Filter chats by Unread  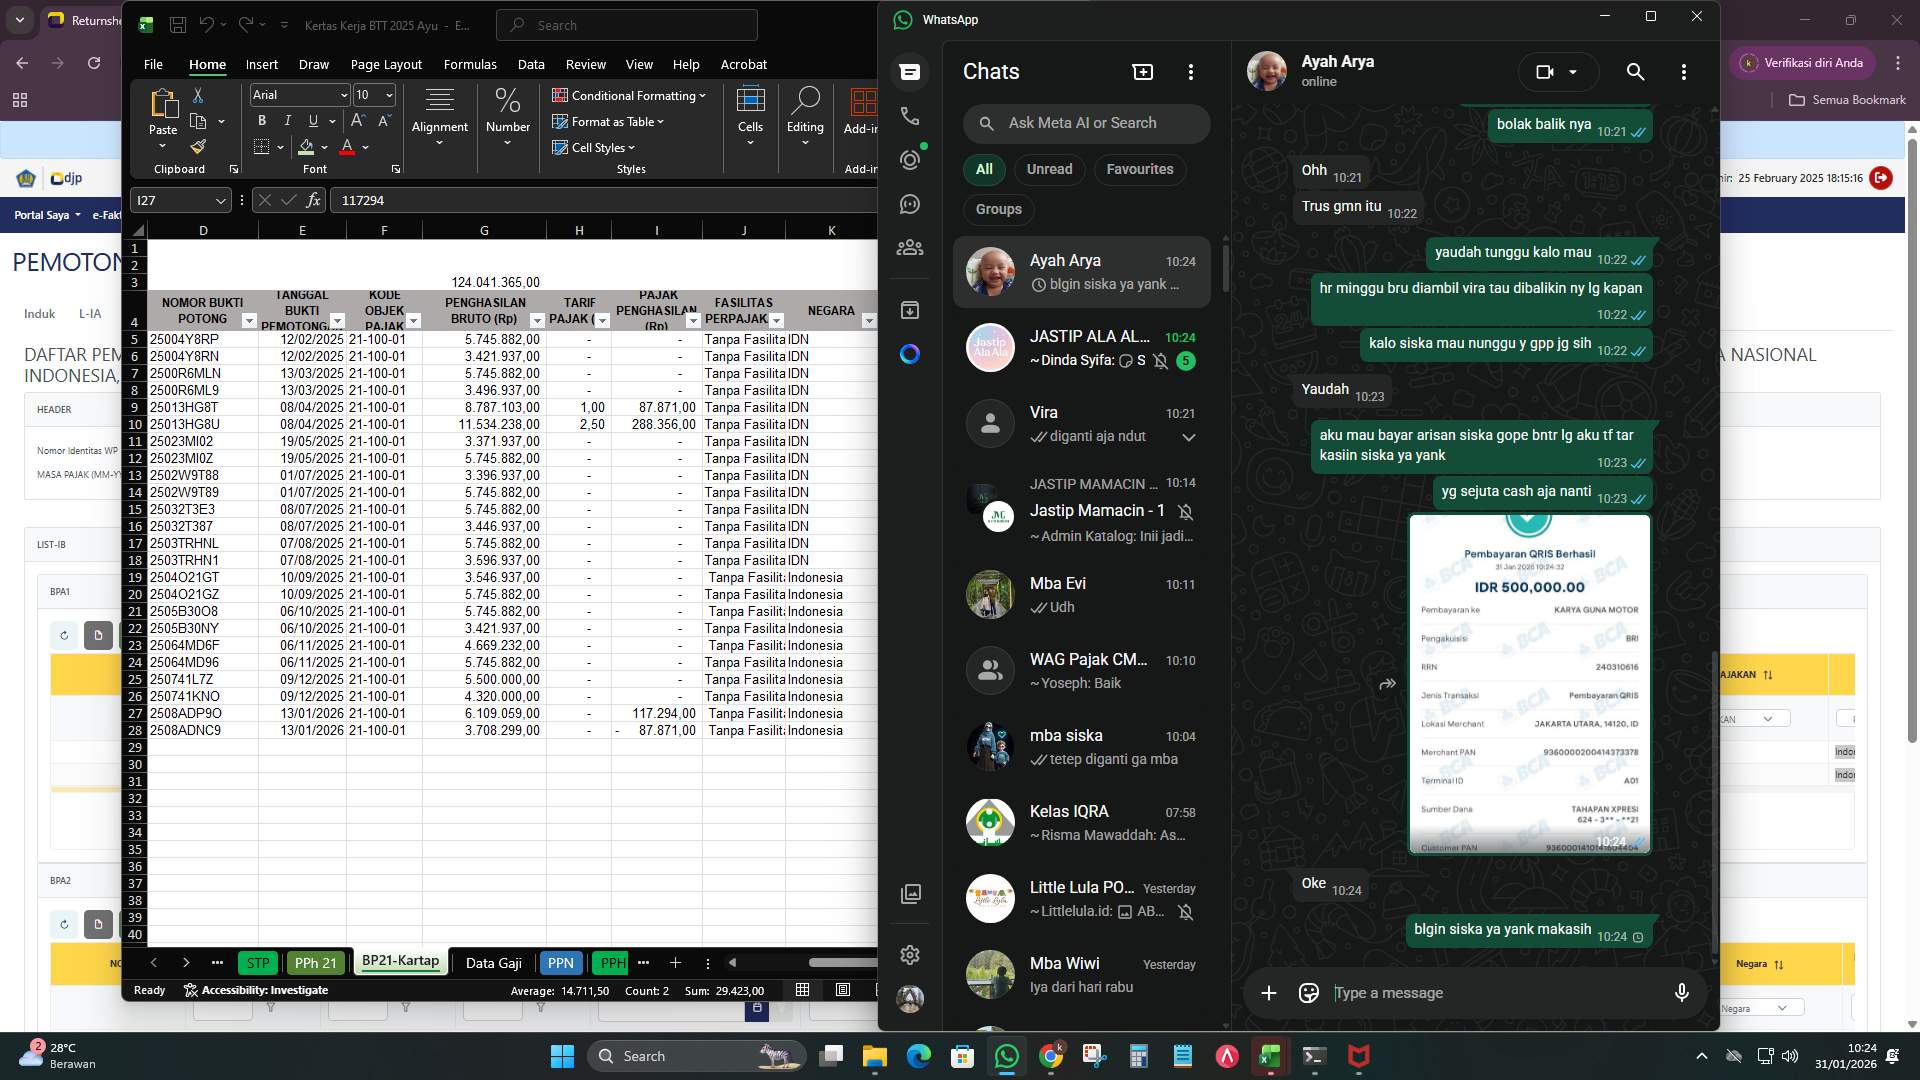[1049, 169]
